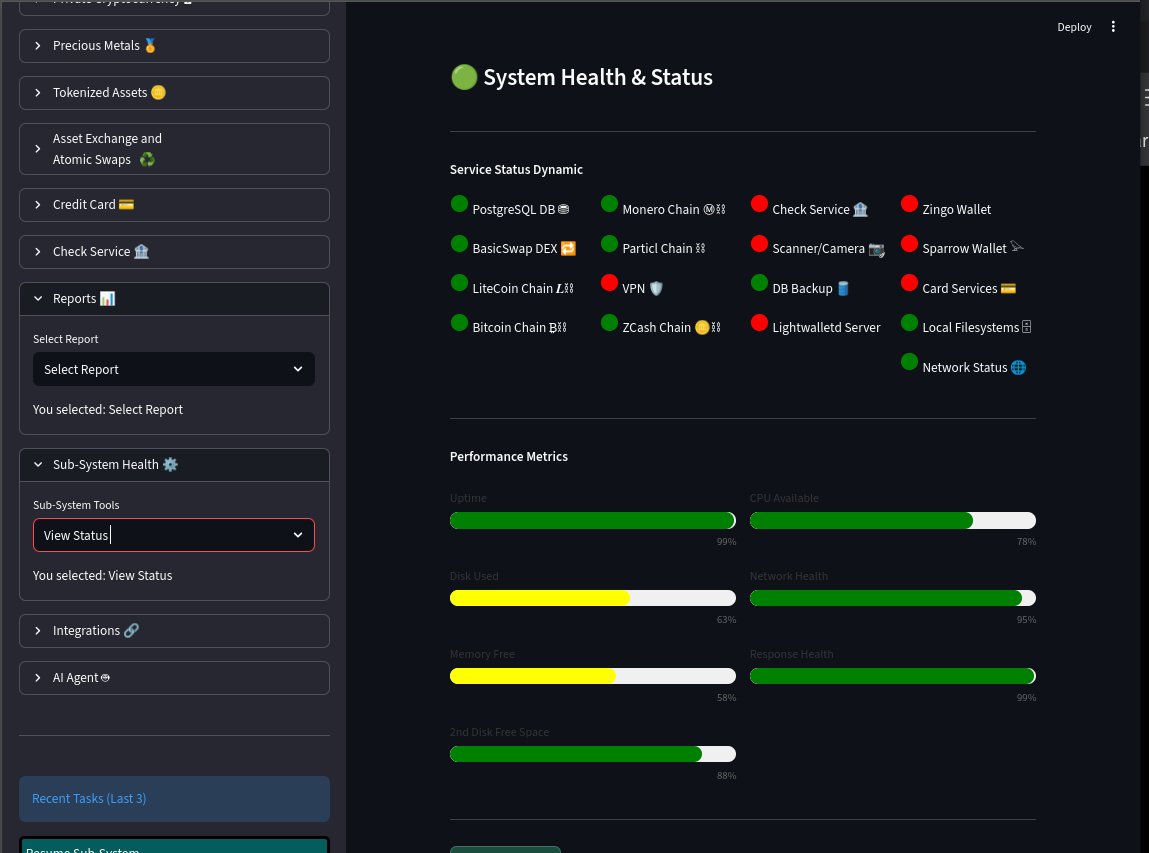
Task: Open the three-dot main menu
Action: click(1113, 27)
